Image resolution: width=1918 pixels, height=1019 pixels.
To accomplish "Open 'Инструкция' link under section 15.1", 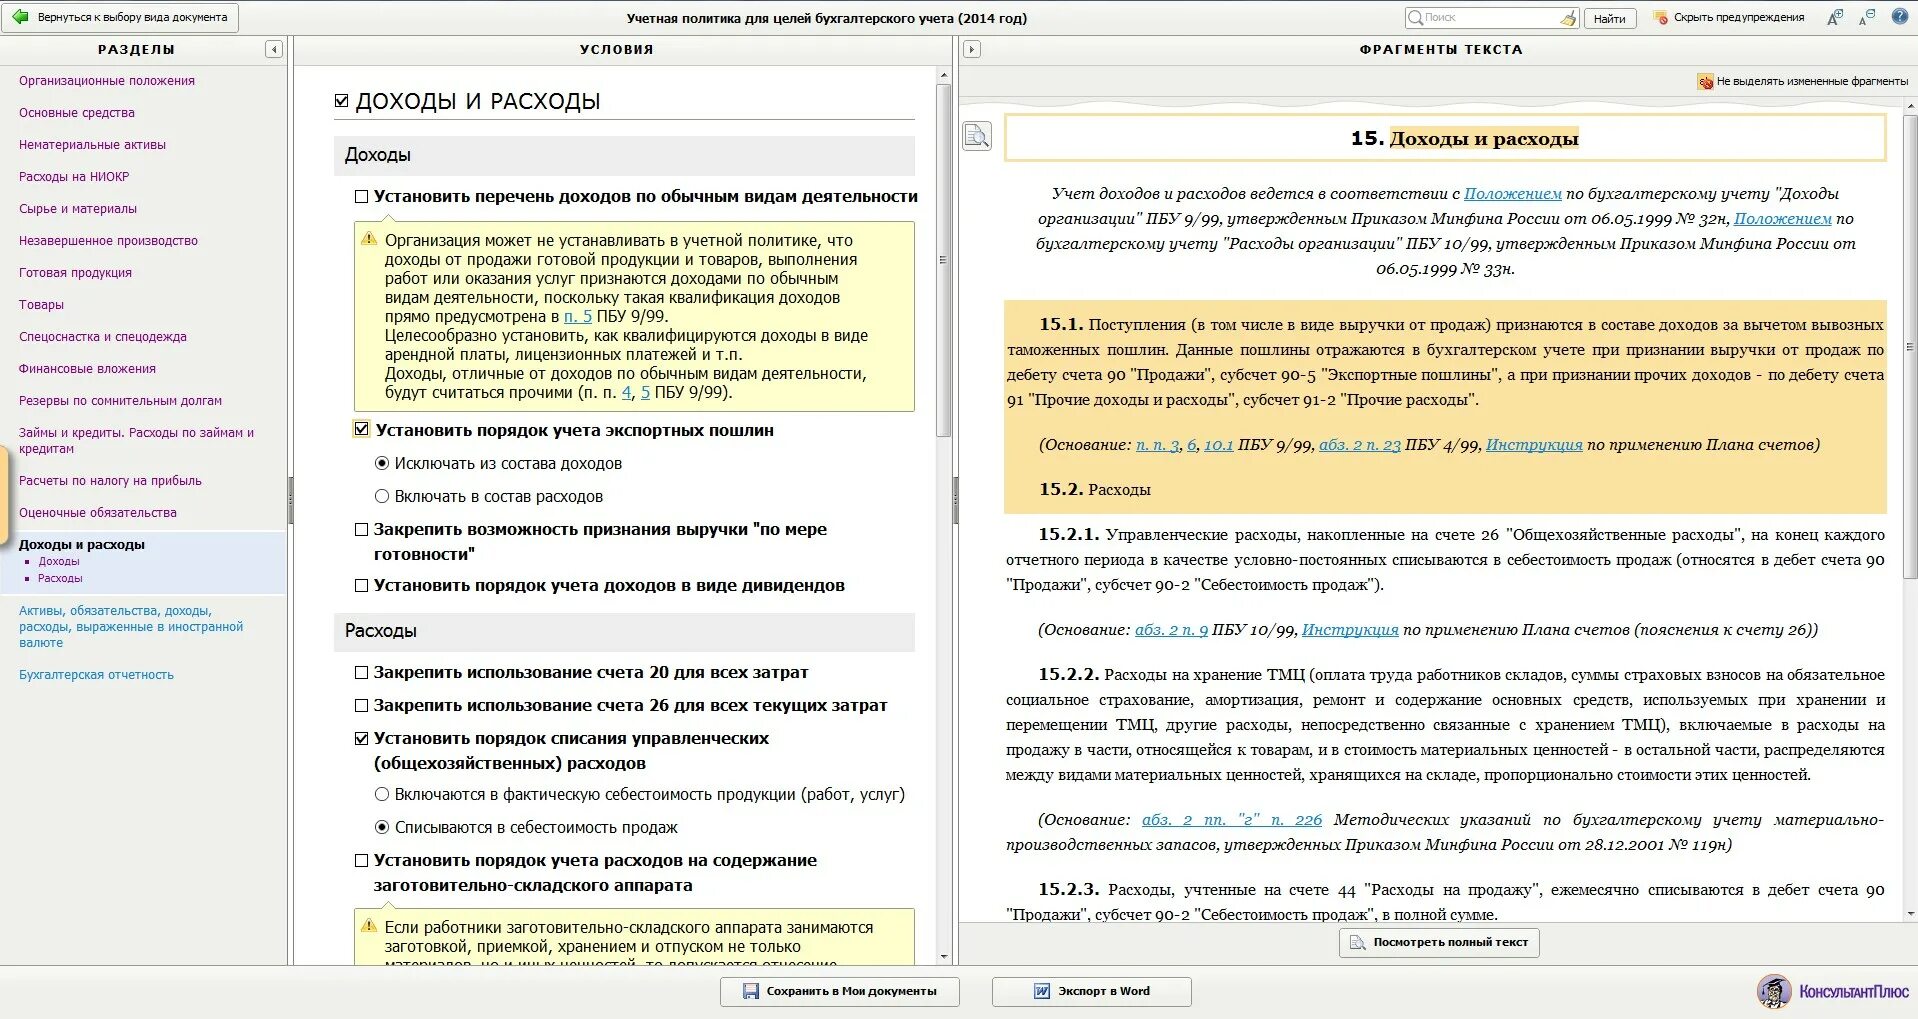I will tap(1534, 445).
